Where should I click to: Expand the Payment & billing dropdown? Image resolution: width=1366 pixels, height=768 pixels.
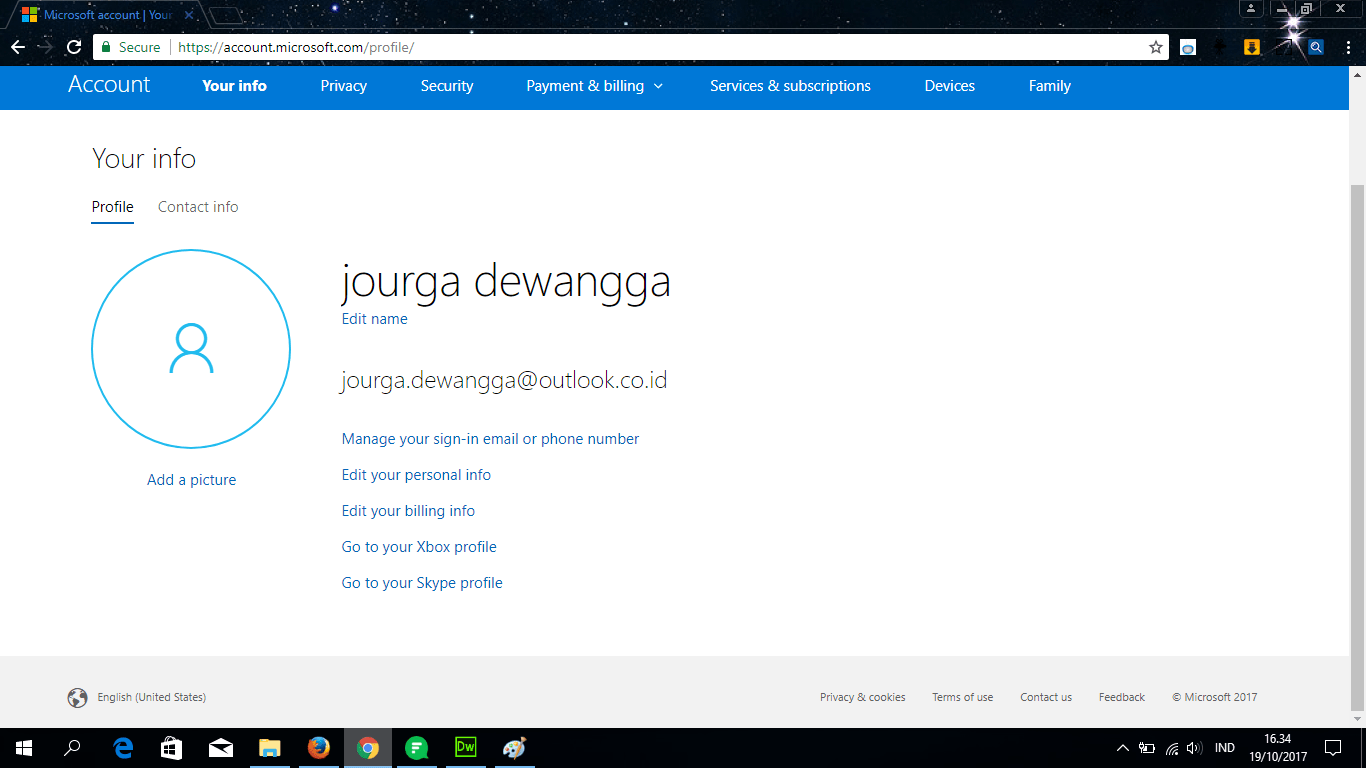(594, 86)
